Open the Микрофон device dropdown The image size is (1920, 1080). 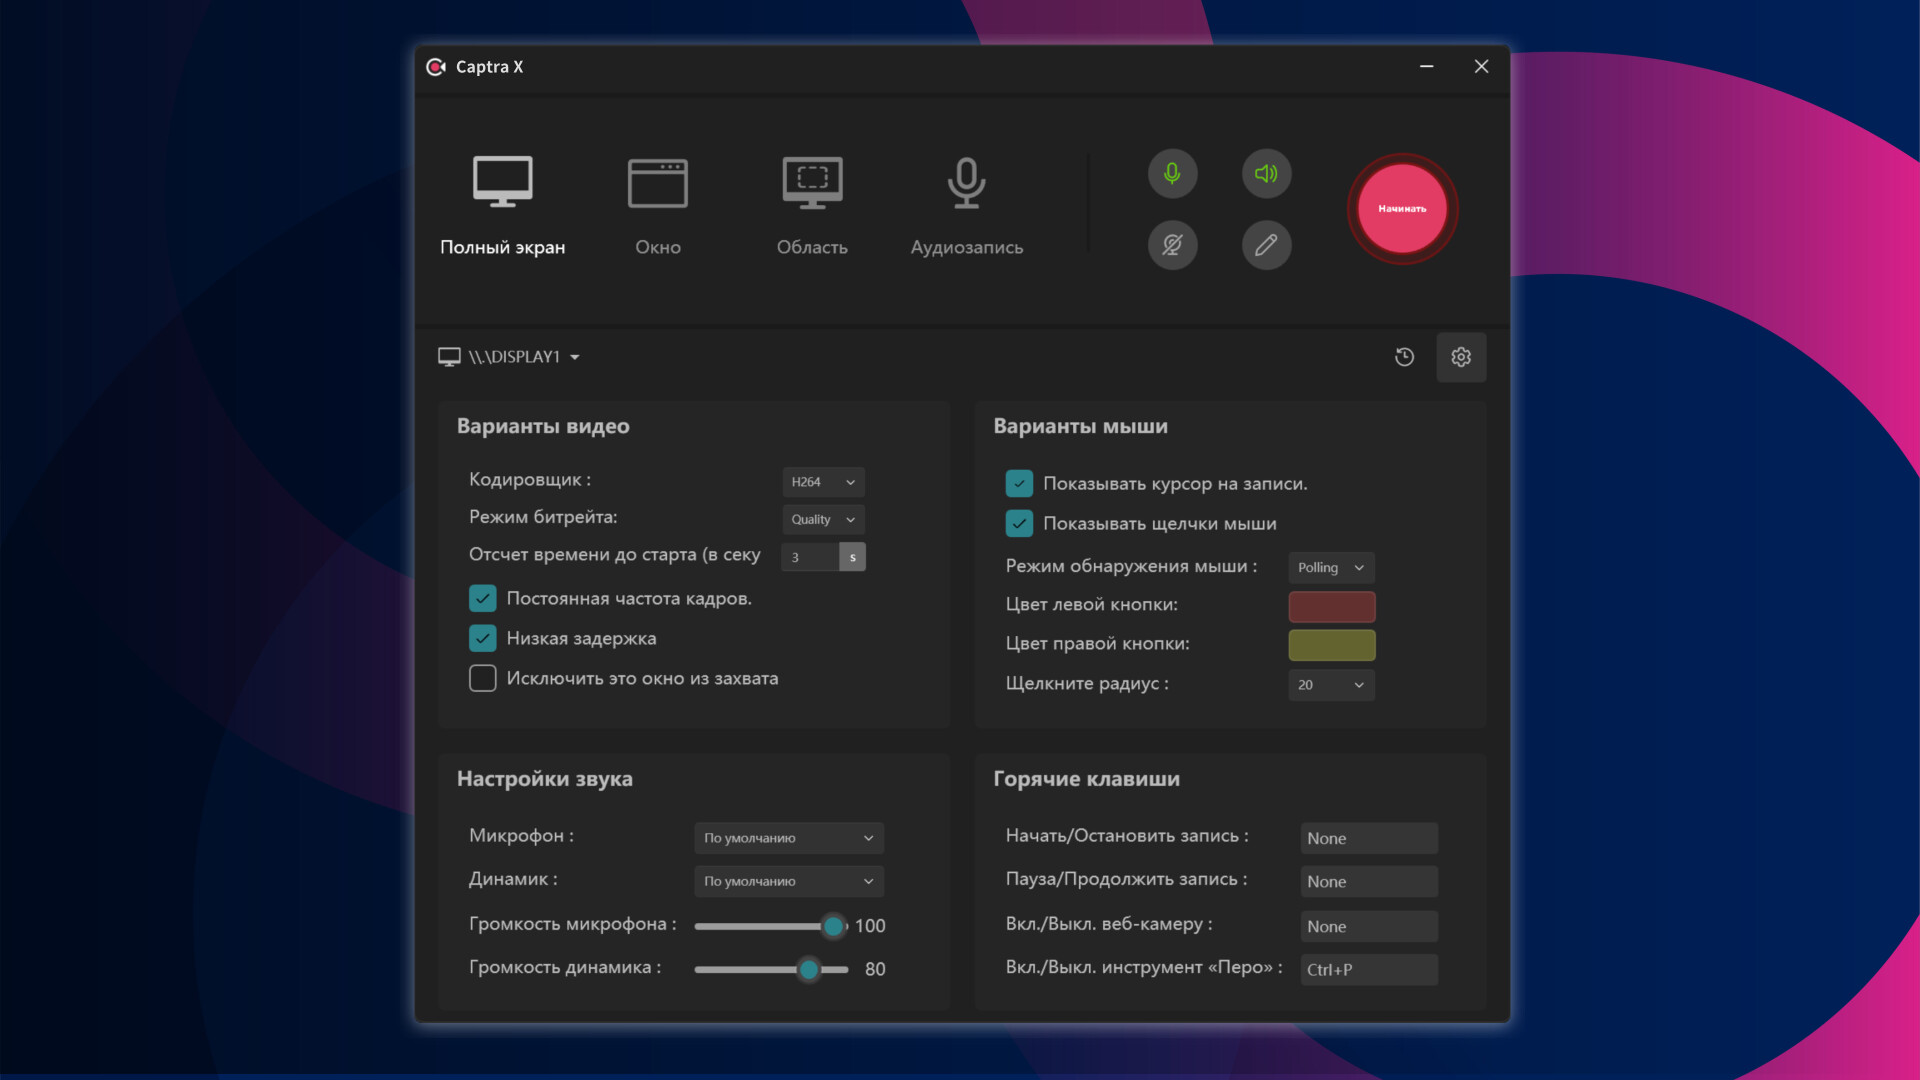tap(788, 838)
